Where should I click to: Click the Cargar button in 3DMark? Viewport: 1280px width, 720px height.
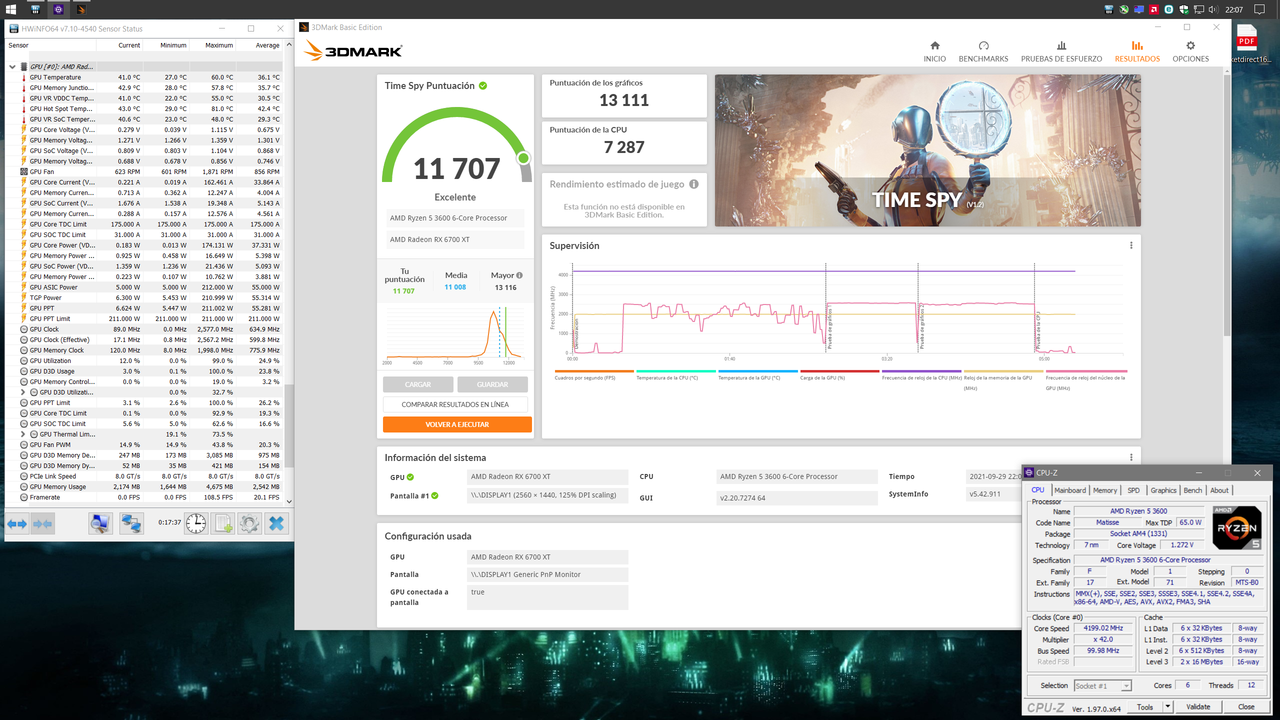[418, 384]
